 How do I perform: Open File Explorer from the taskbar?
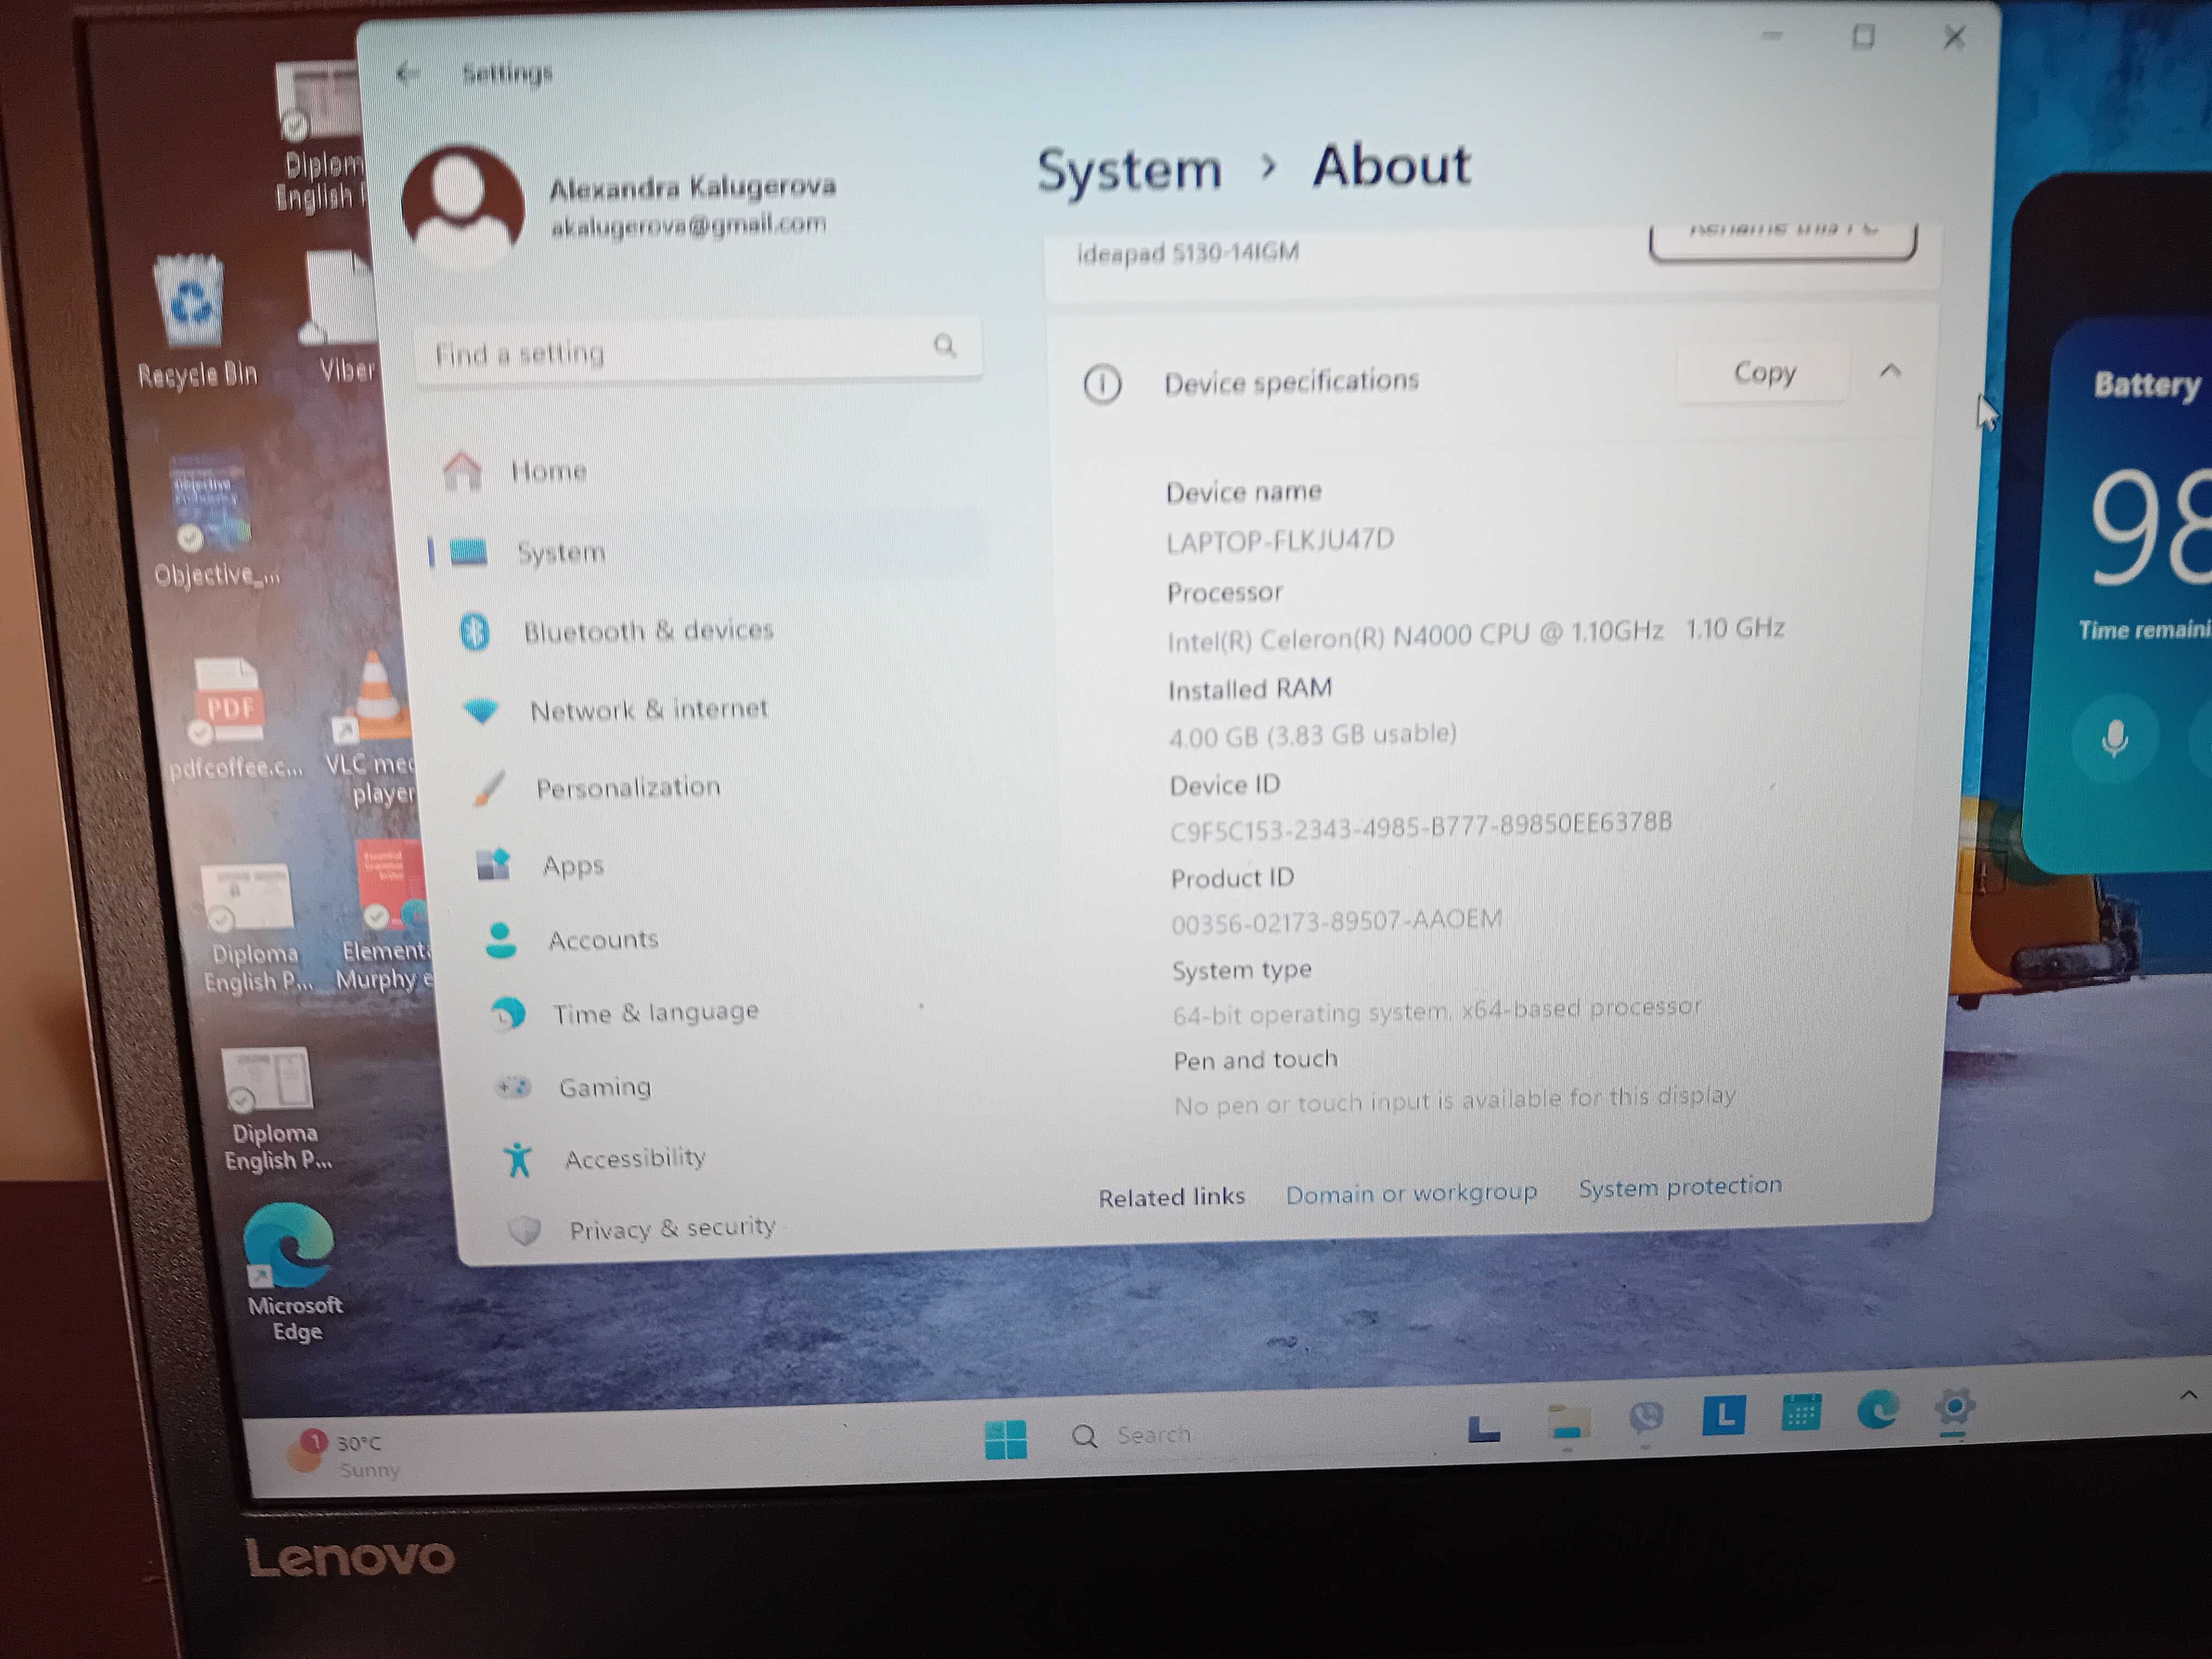[x=1568, y=1424]
